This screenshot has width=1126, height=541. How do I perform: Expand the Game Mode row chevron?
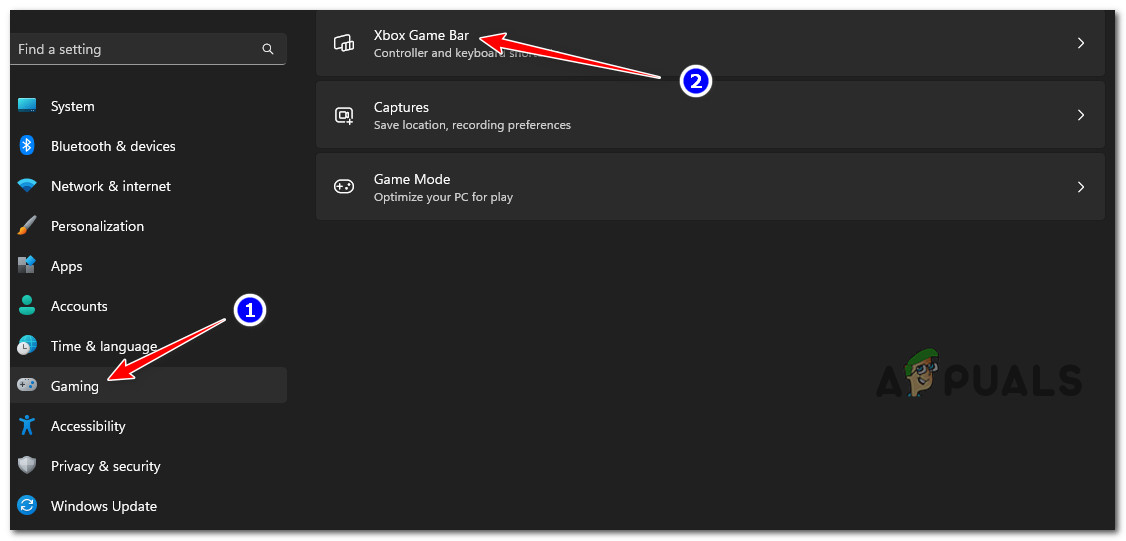pyautogui.click(x=1080, y=187)
